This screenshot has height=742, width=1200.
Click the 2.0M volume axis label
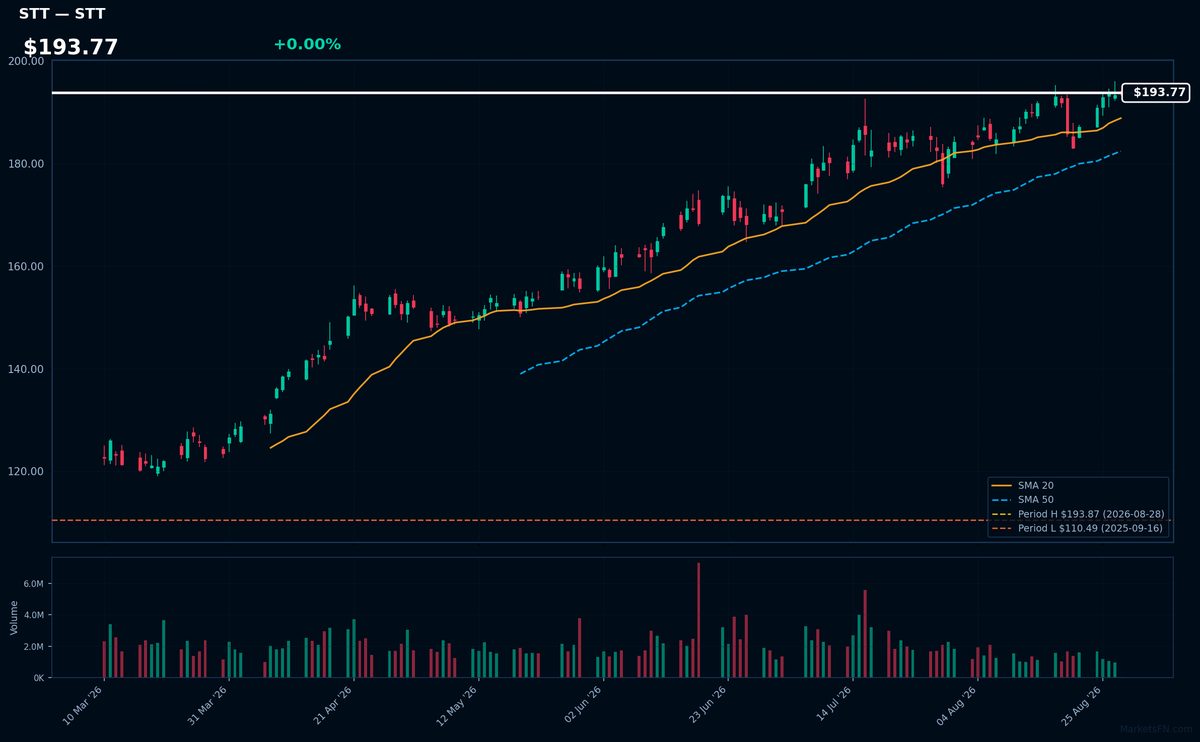(35, 647)
